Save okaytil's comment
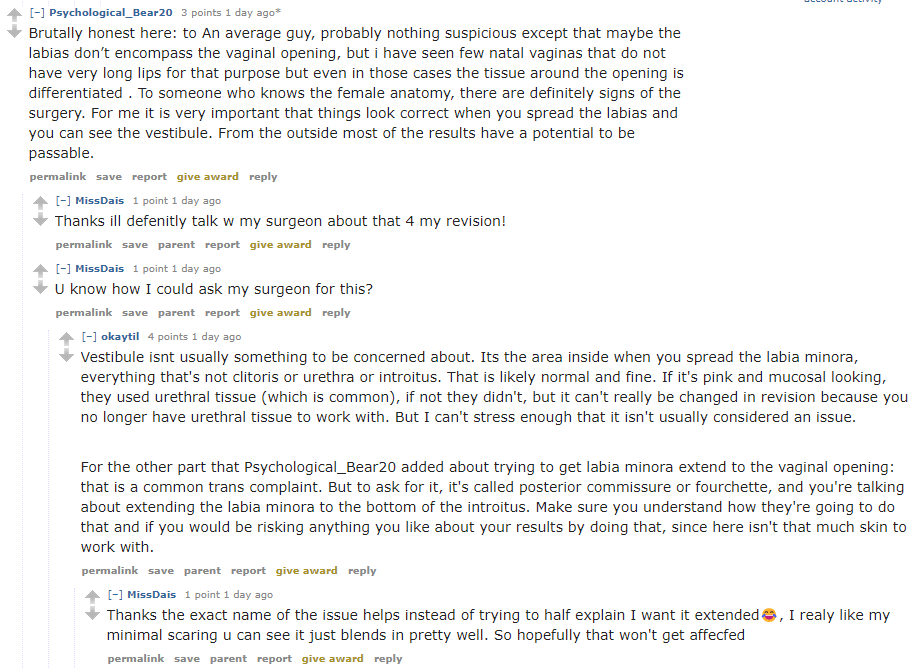 click(161, 570)
